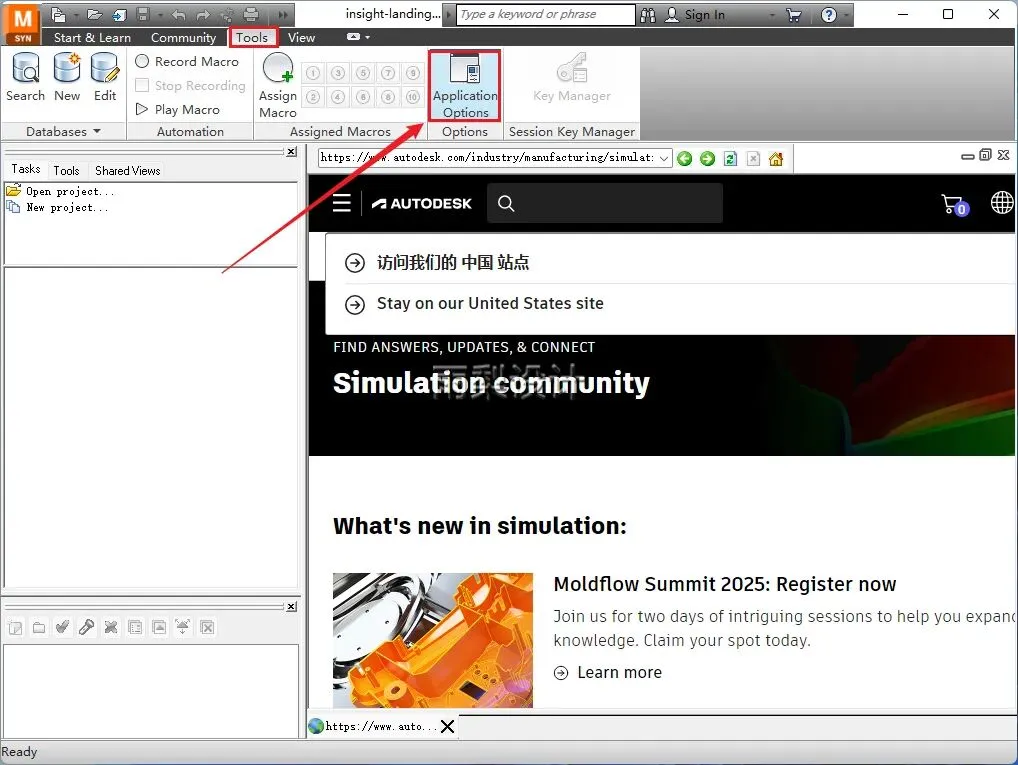Click the Open folder icon in quick access toolbar
Image resolution: width=1018 pixels, height=765 pixels.
point(95,14)
